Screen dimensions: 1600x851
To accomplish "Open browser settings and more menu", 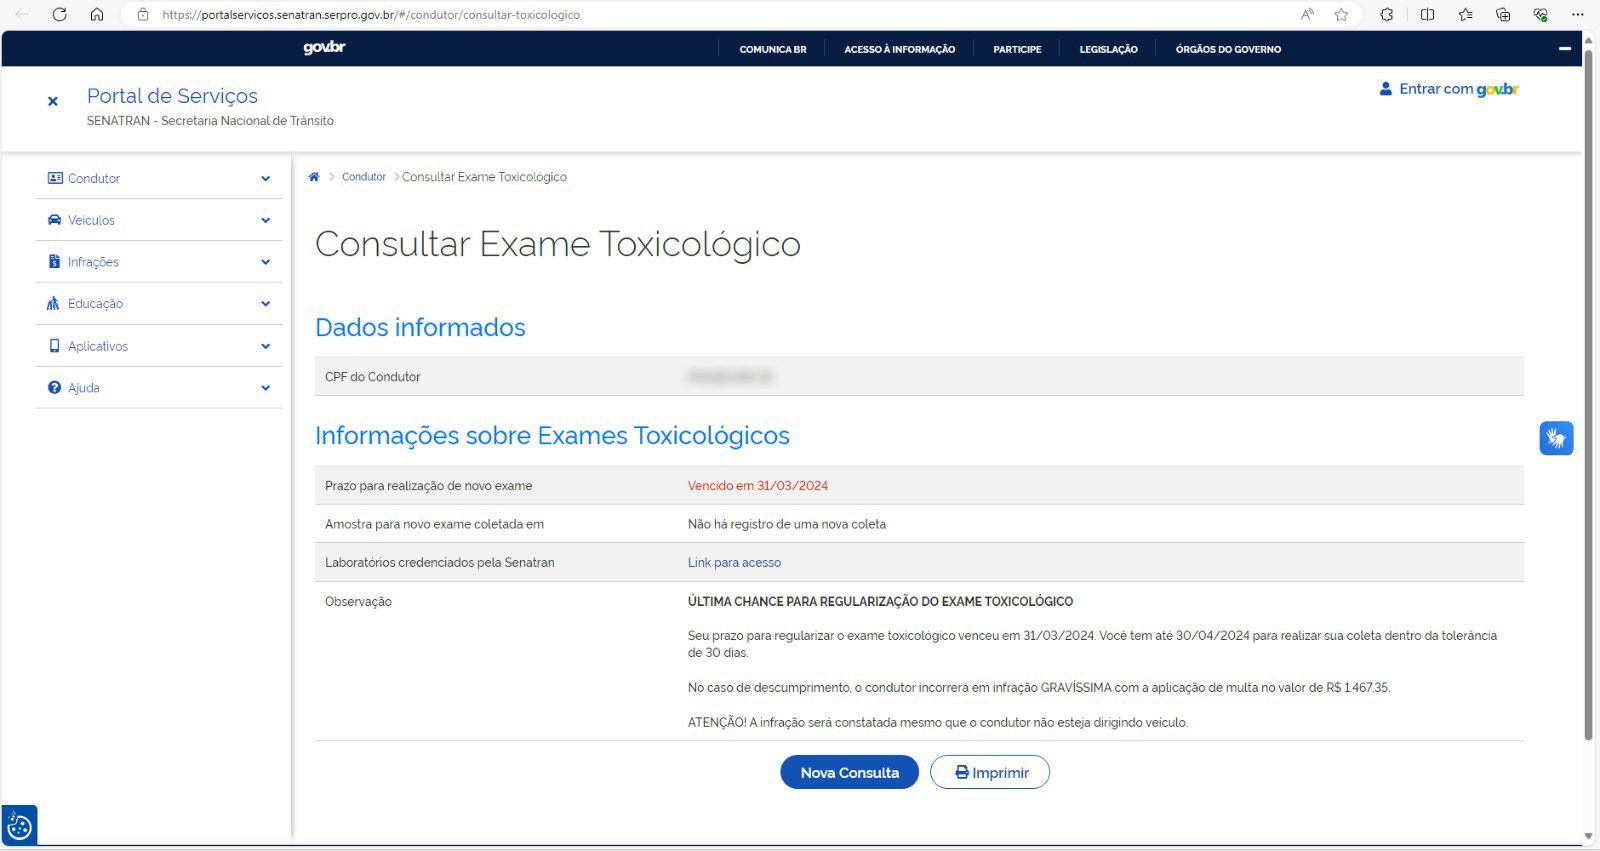I will [x=1578, y=15].
